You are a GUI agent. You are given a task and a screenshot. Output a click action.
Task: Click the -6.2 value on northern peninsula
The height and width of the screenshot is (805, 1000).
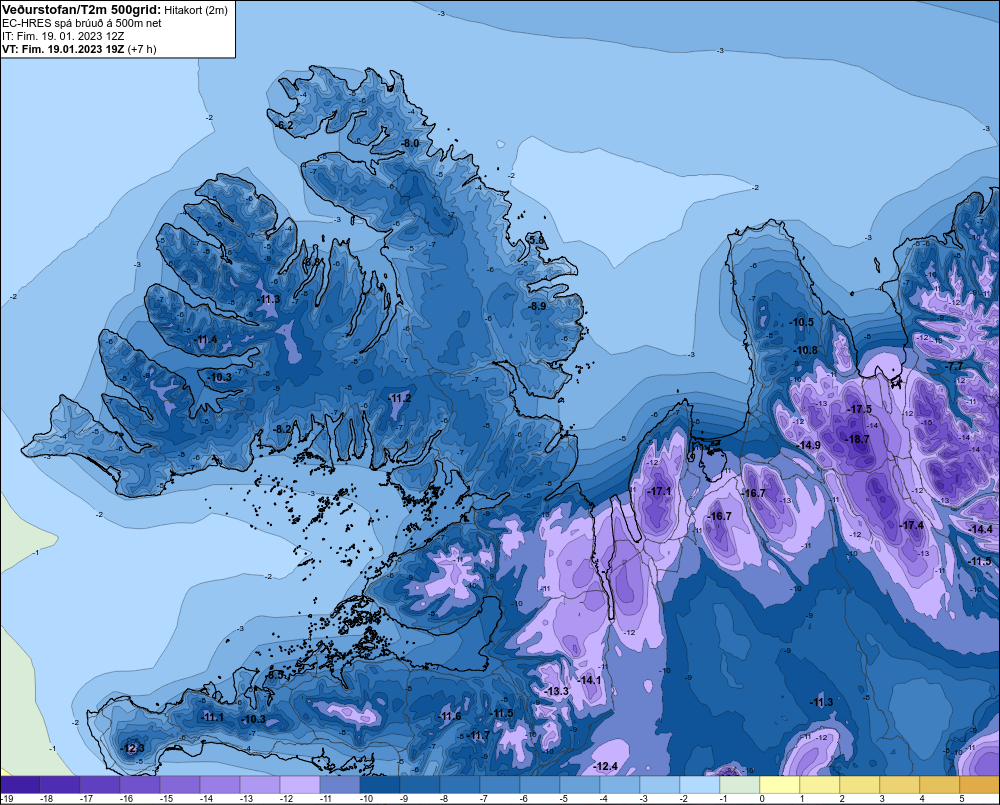283,125
